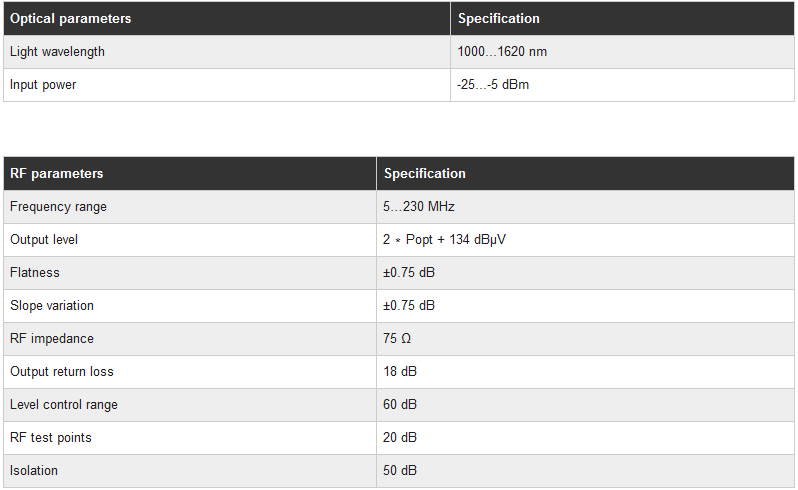Select the Frequency range row label
Screen dimensions: 798x490
coord(58,207)
